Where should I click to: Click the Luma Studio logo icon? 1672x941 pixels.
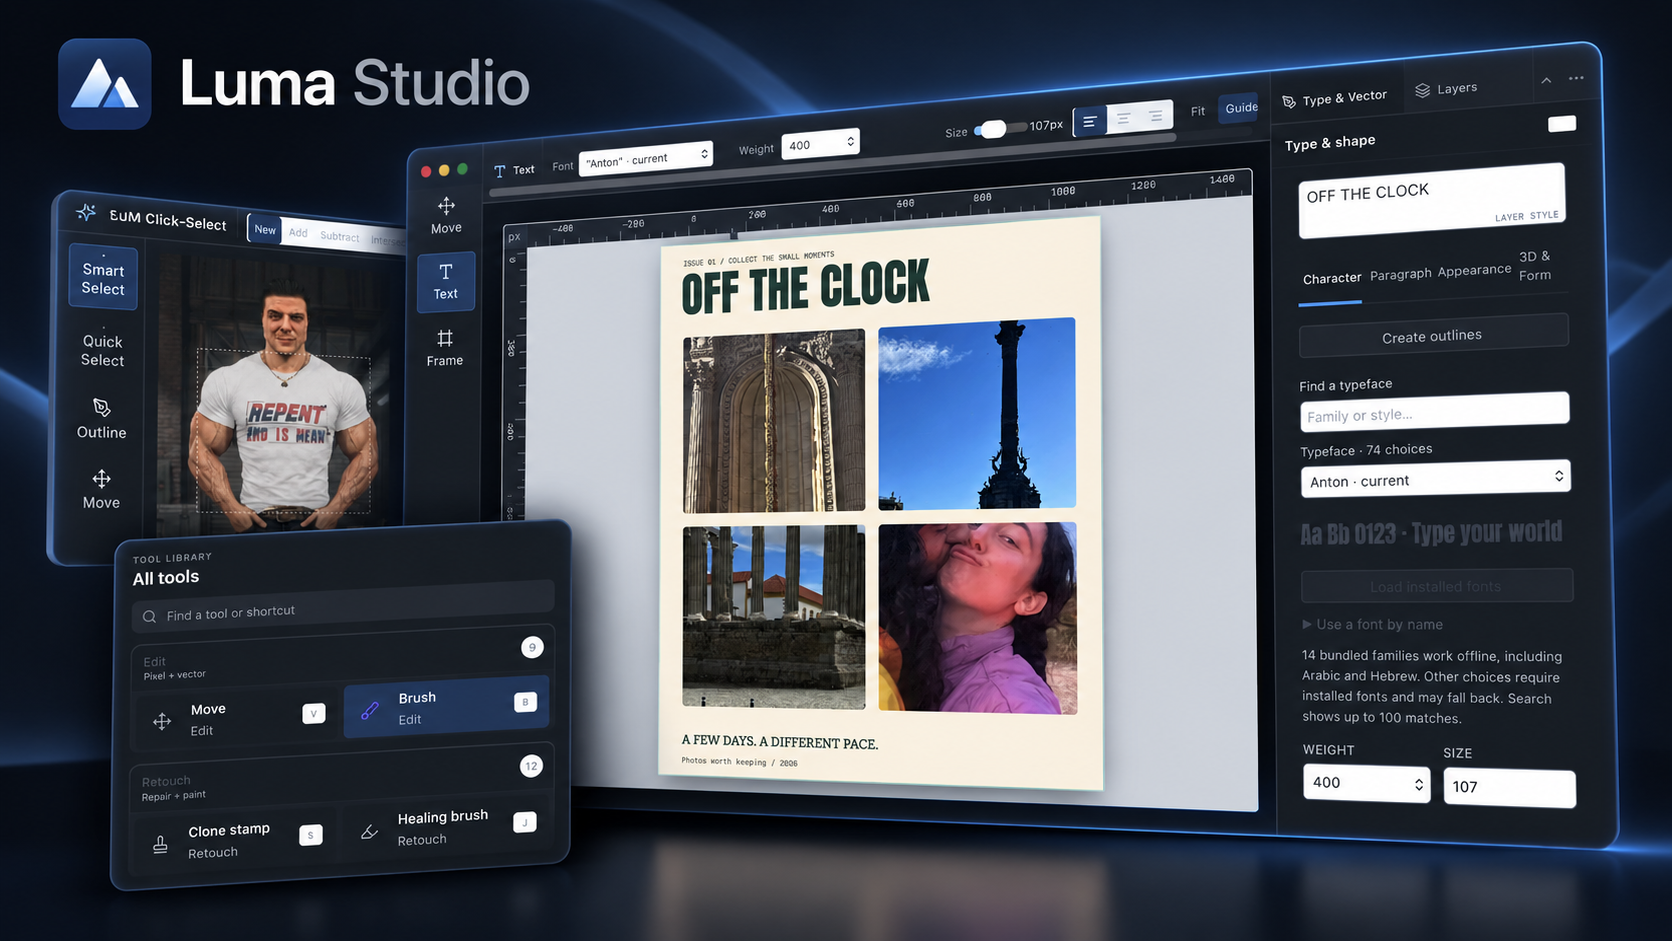click(105, 84)
